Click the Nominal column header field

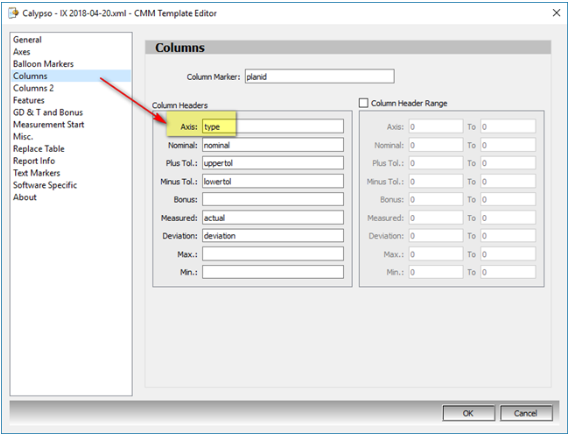click(273, 145)
